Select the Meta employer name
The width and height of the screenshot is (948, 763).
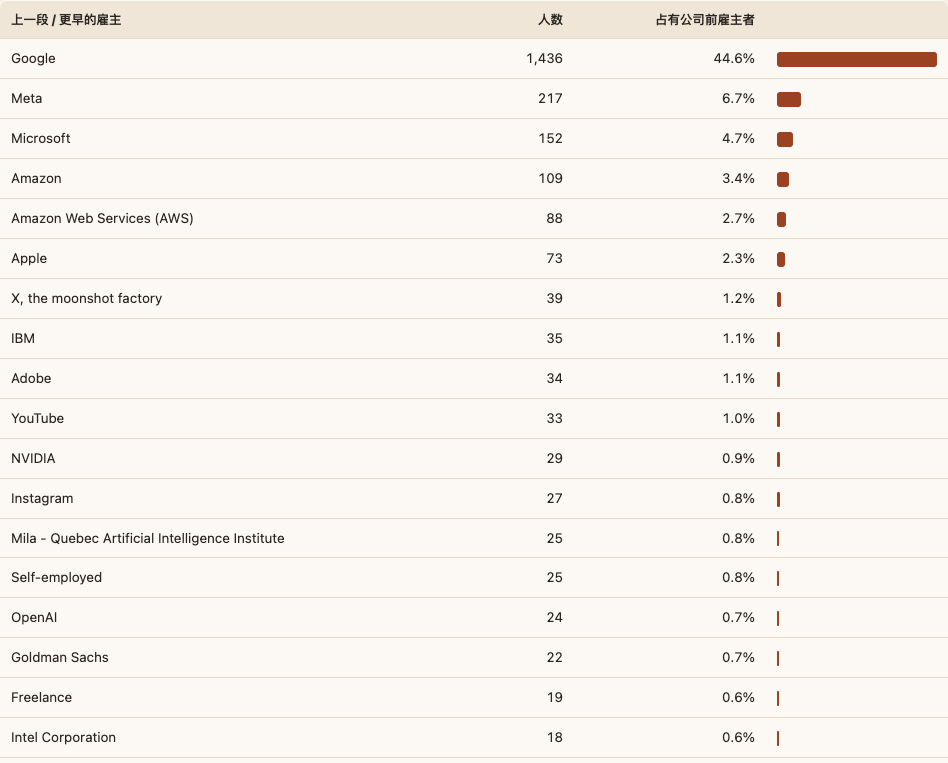tap(27, 99)
